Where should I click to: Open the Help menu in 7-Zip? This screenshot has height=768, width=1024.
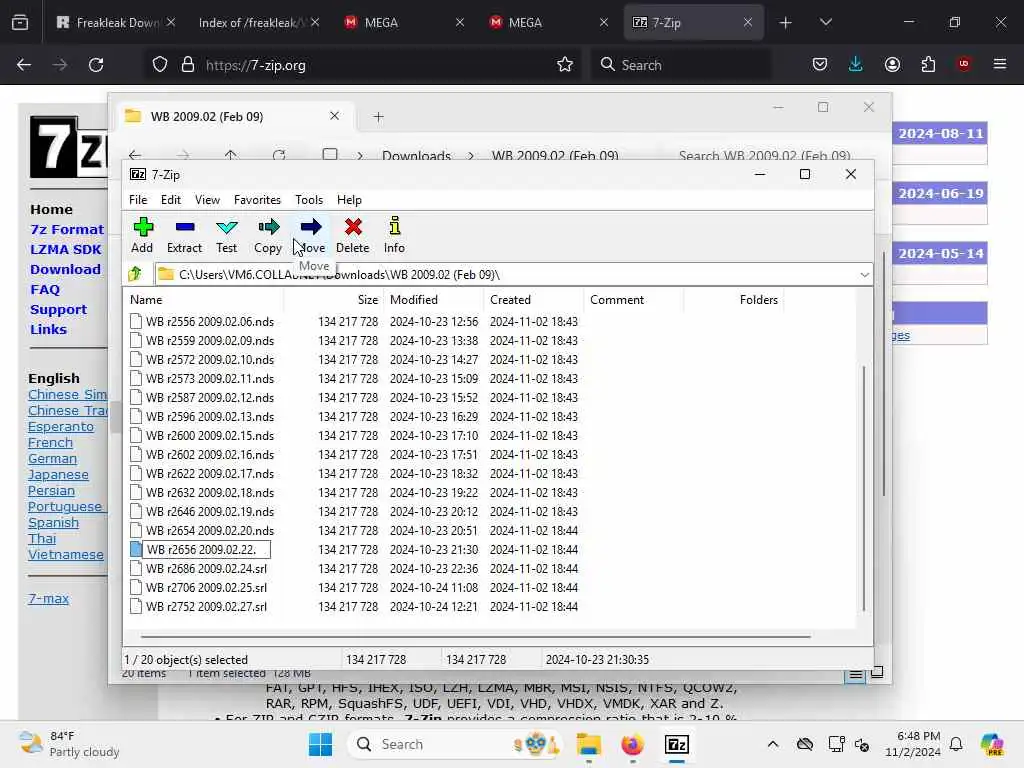pos(349,200)
